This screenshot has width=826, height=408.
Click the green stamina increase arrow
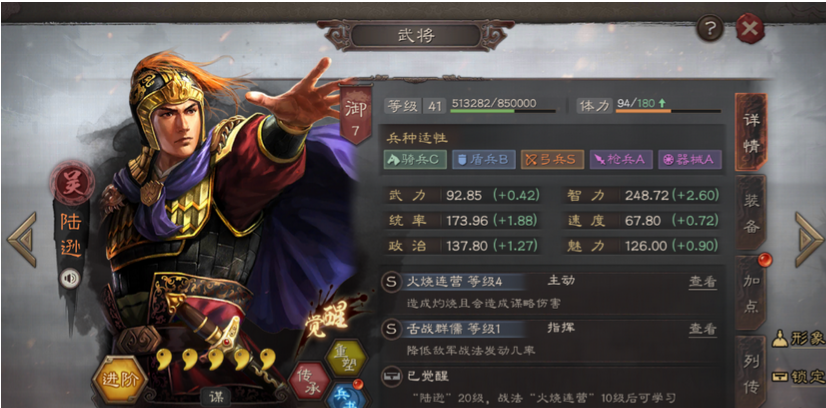pos(662,103)
